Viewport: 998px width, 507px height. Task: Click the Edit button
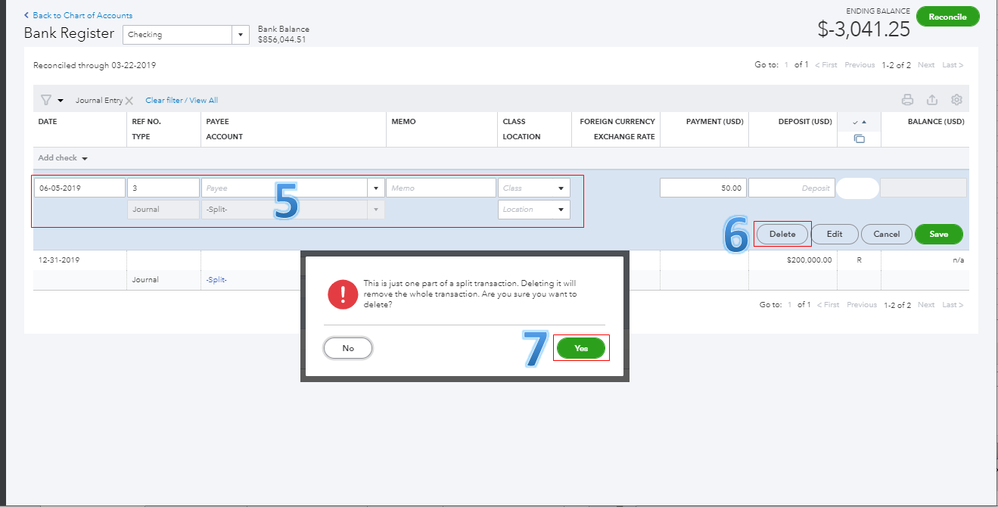pyautogui.click(x=834, y=234)
